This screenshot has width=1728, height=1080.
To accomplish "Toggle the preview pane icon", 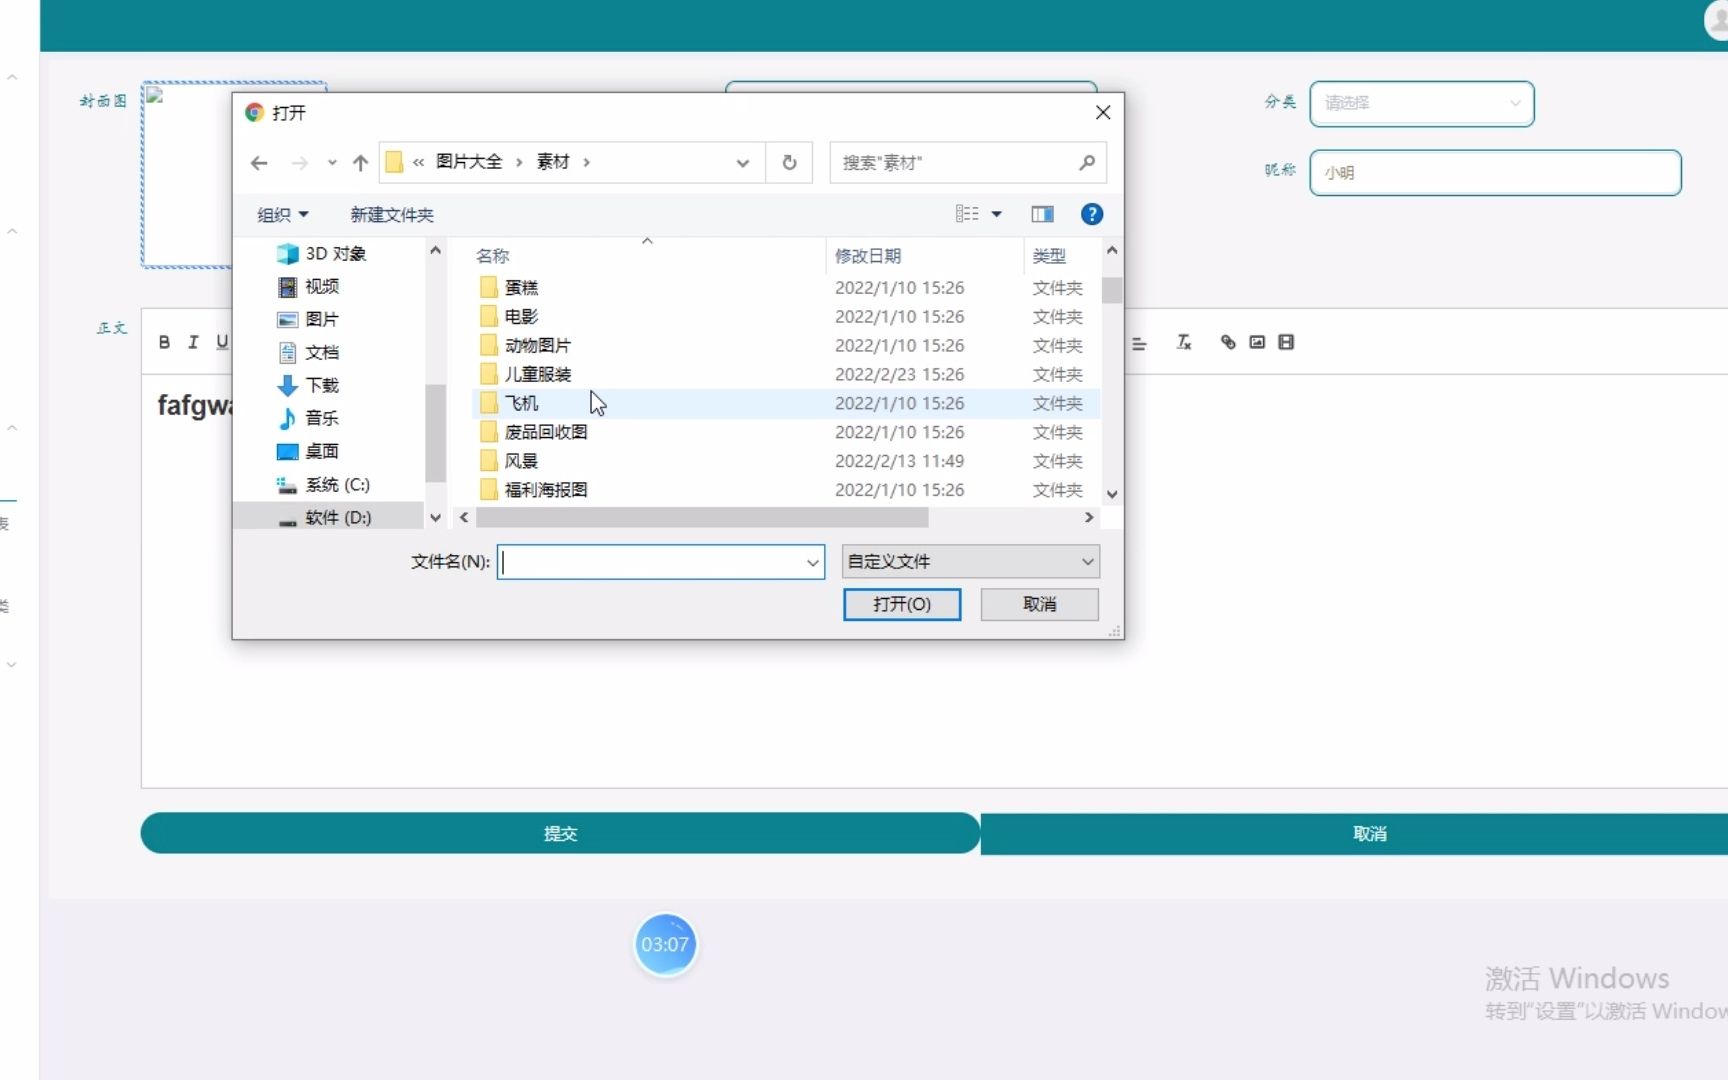I will click(1042, 214).
